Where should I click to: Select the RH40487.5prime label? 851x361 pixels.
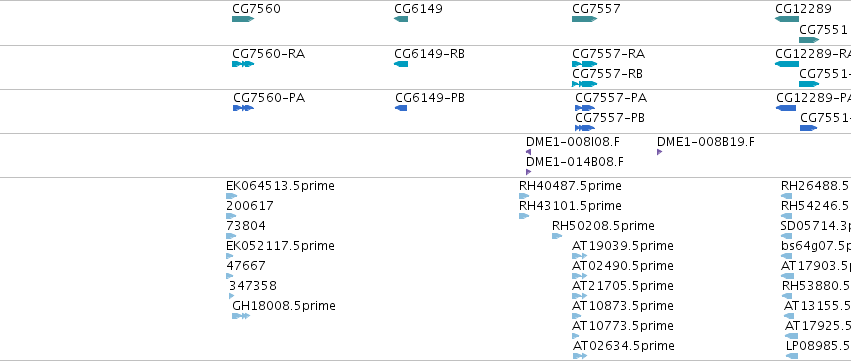click(570, 186)
